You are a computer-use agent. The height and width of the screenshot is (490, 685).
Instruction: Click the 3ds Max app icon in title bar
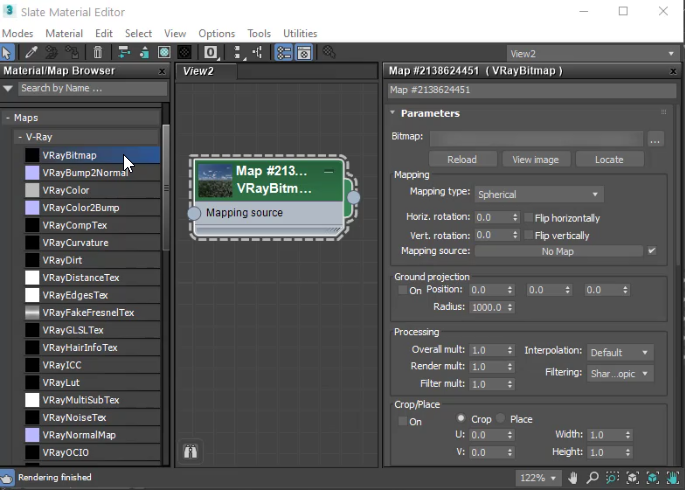coord(9,11)
